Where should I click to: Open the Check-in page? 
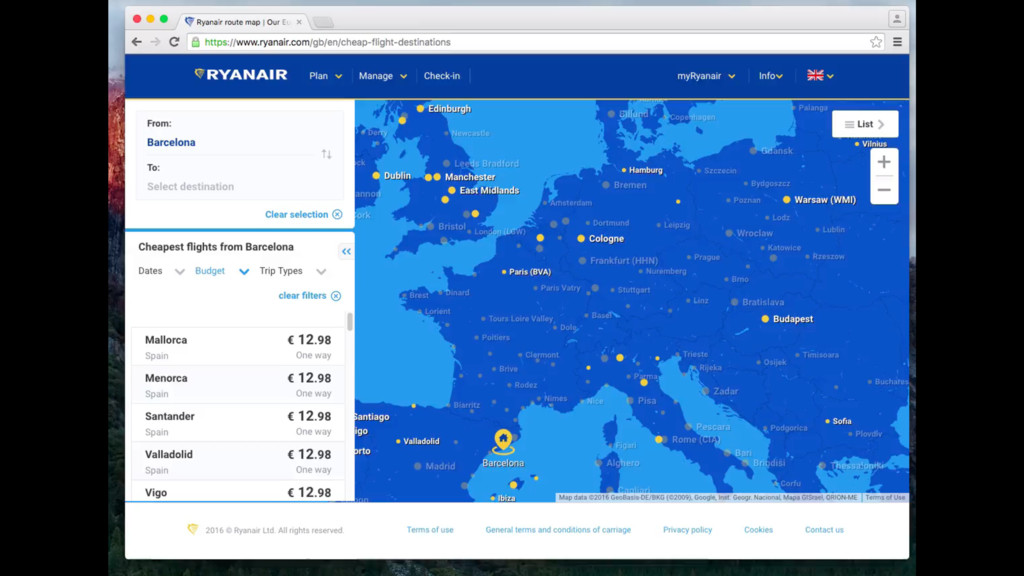point(441,76)
